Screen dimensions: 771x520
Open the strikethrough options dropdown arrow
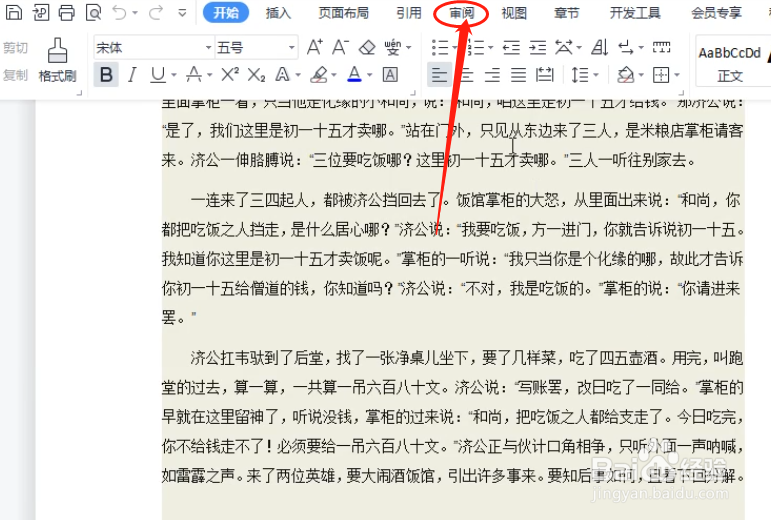[210, 75]
